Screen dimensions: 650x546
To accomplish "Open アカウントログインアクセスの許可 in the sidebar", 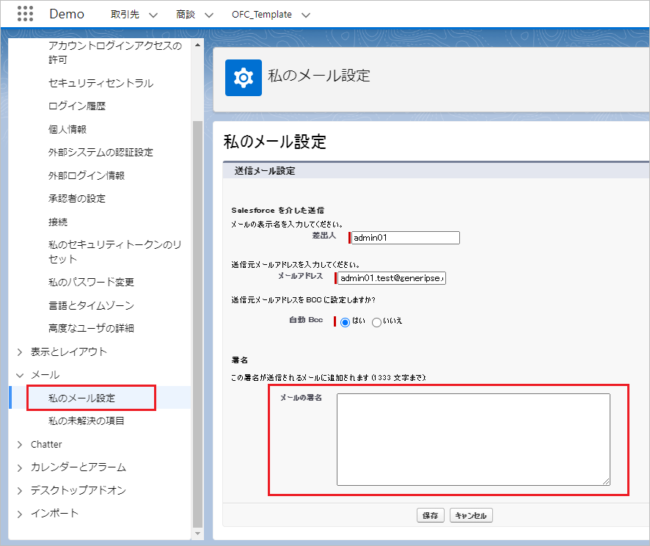I will pos(115,52).
